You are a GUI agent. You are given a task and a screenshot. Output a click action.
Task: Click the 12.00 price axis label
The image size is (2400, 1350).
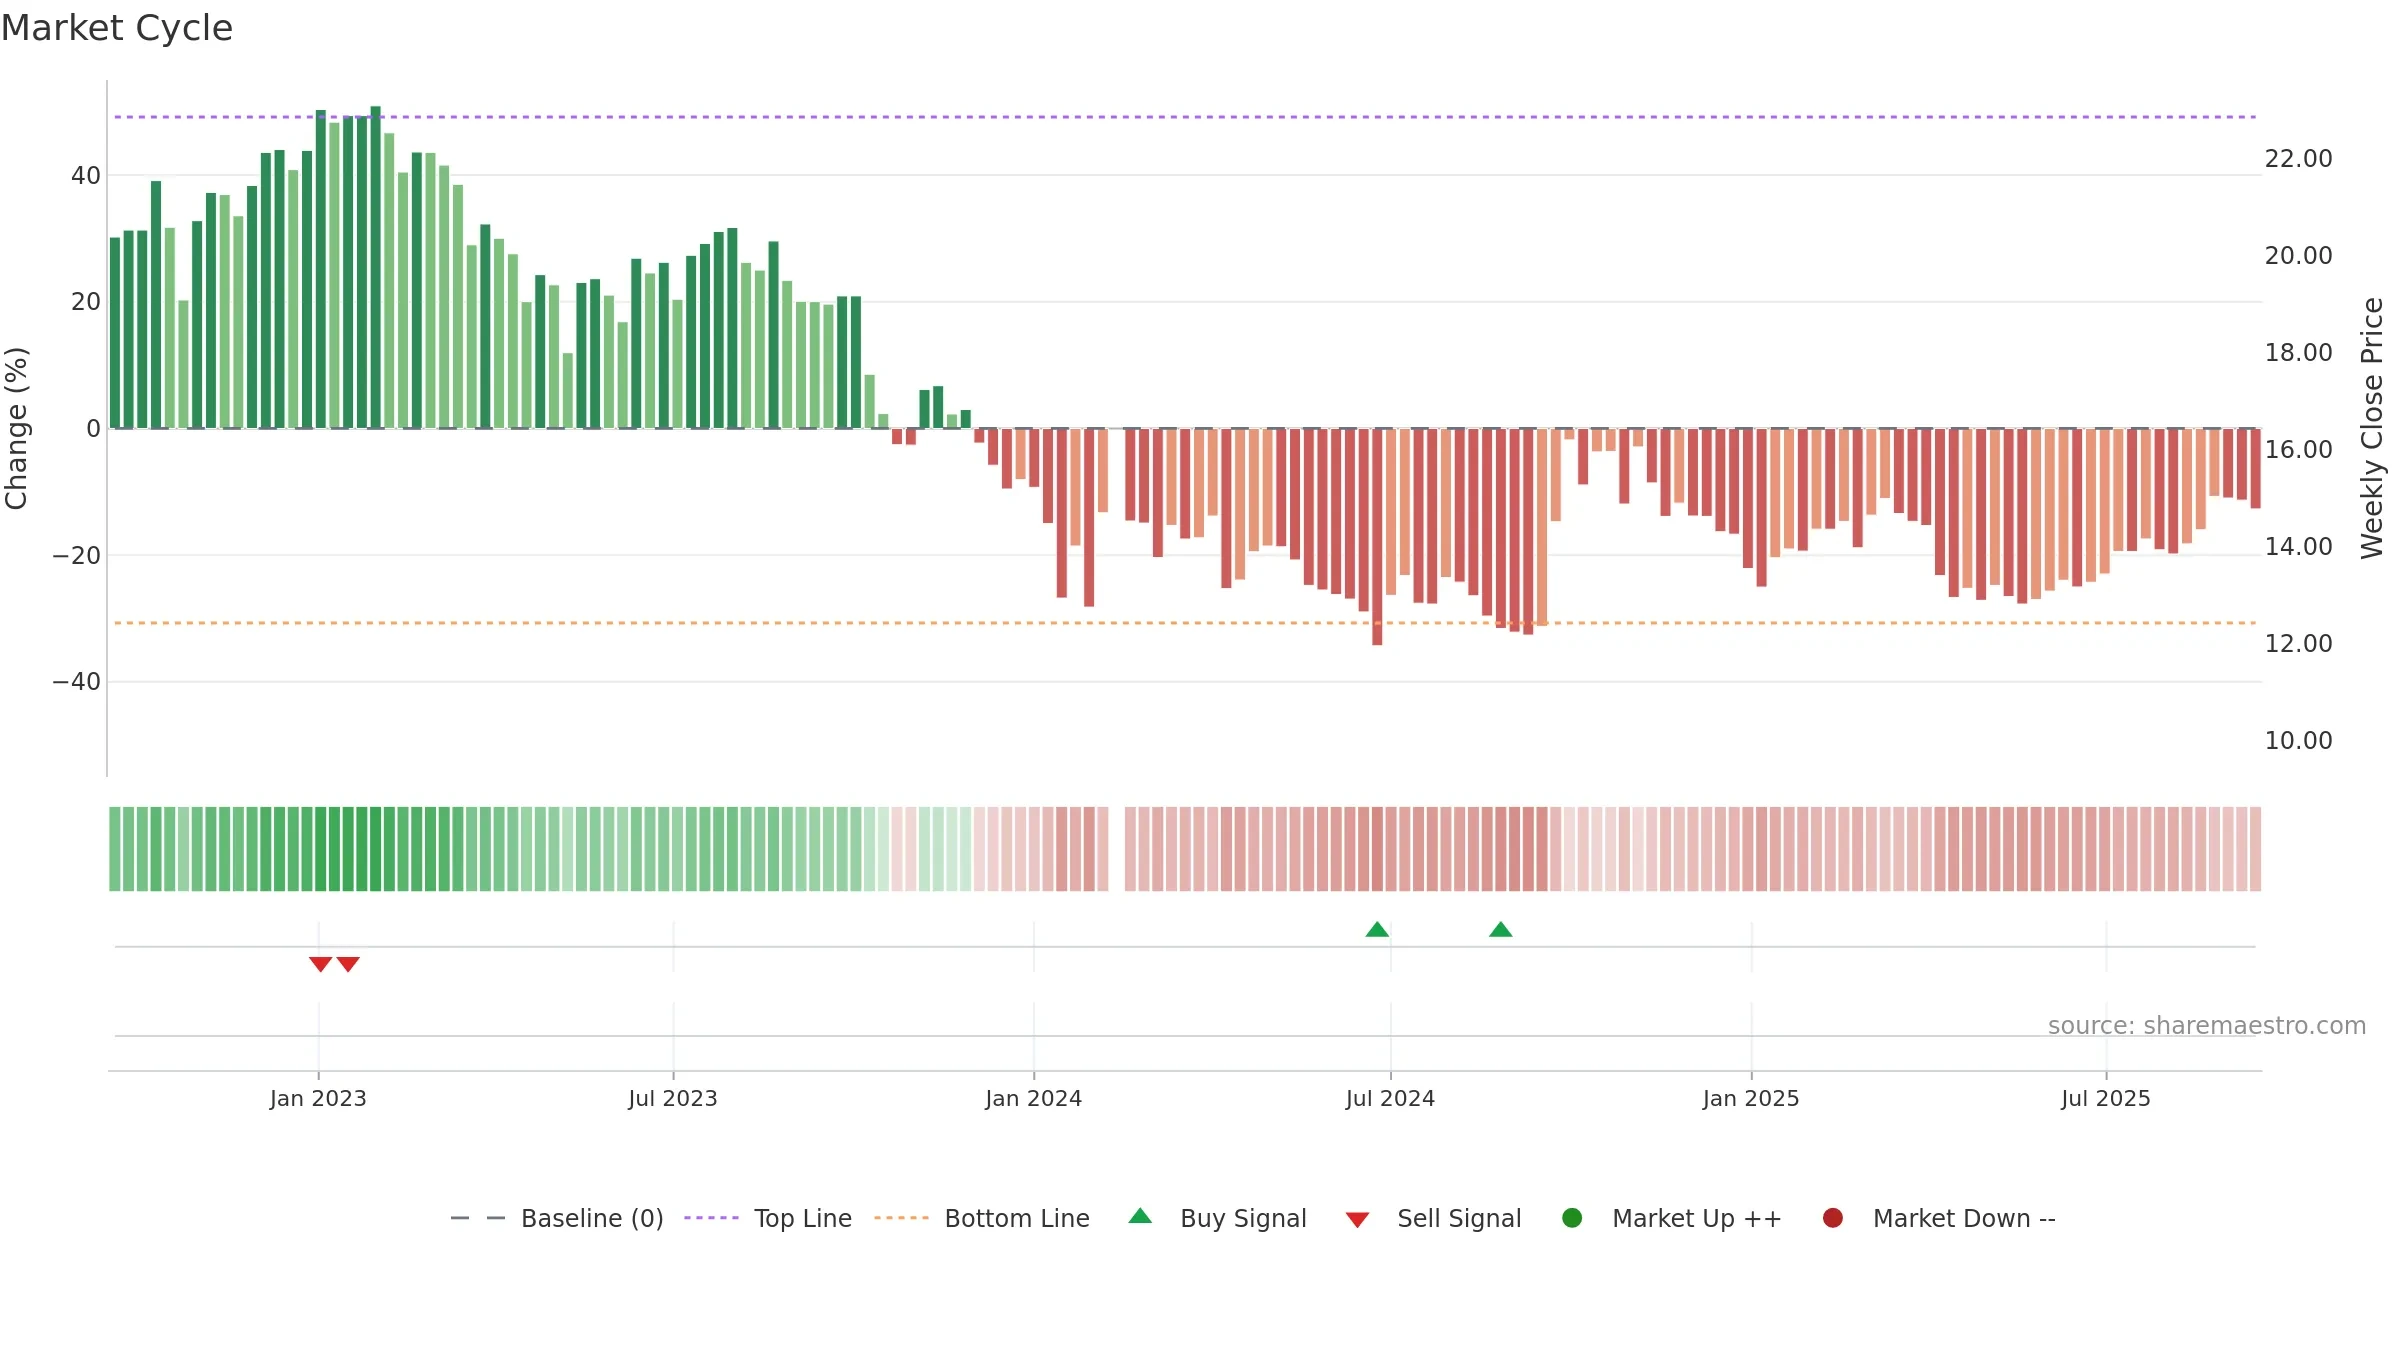[2298, 644]
